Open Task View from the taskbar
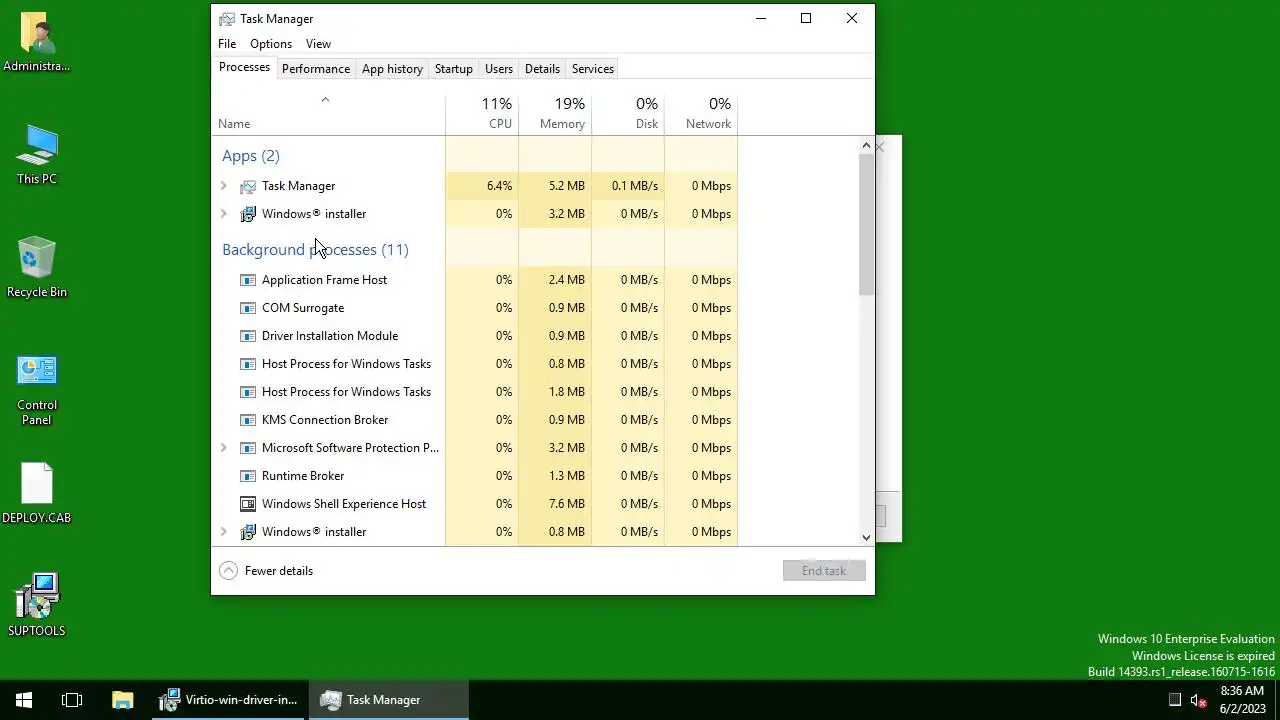The height and width of the screenshot is (720, 1280). click(72, 700)
